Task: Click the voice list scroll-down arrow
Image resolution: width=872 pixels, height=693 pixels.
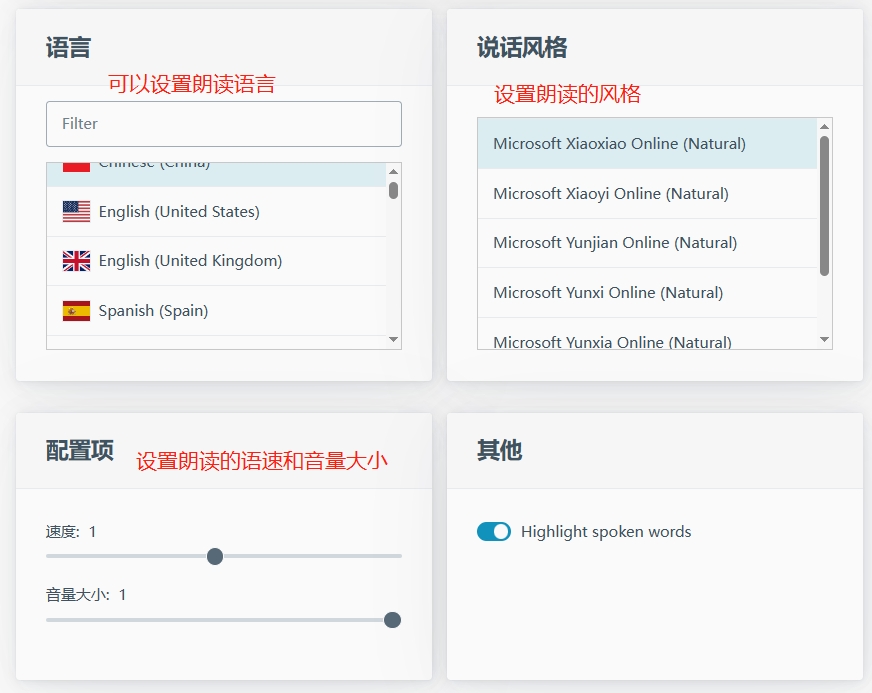Action: point(825,340)
